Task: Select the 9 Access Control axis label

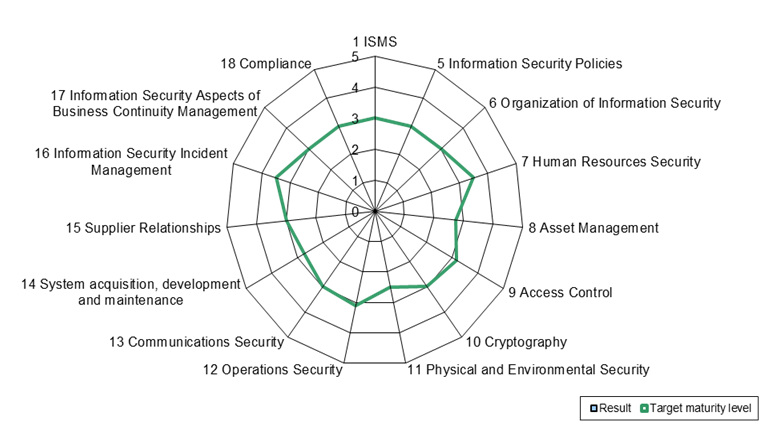Action: (x=560, y=292)
